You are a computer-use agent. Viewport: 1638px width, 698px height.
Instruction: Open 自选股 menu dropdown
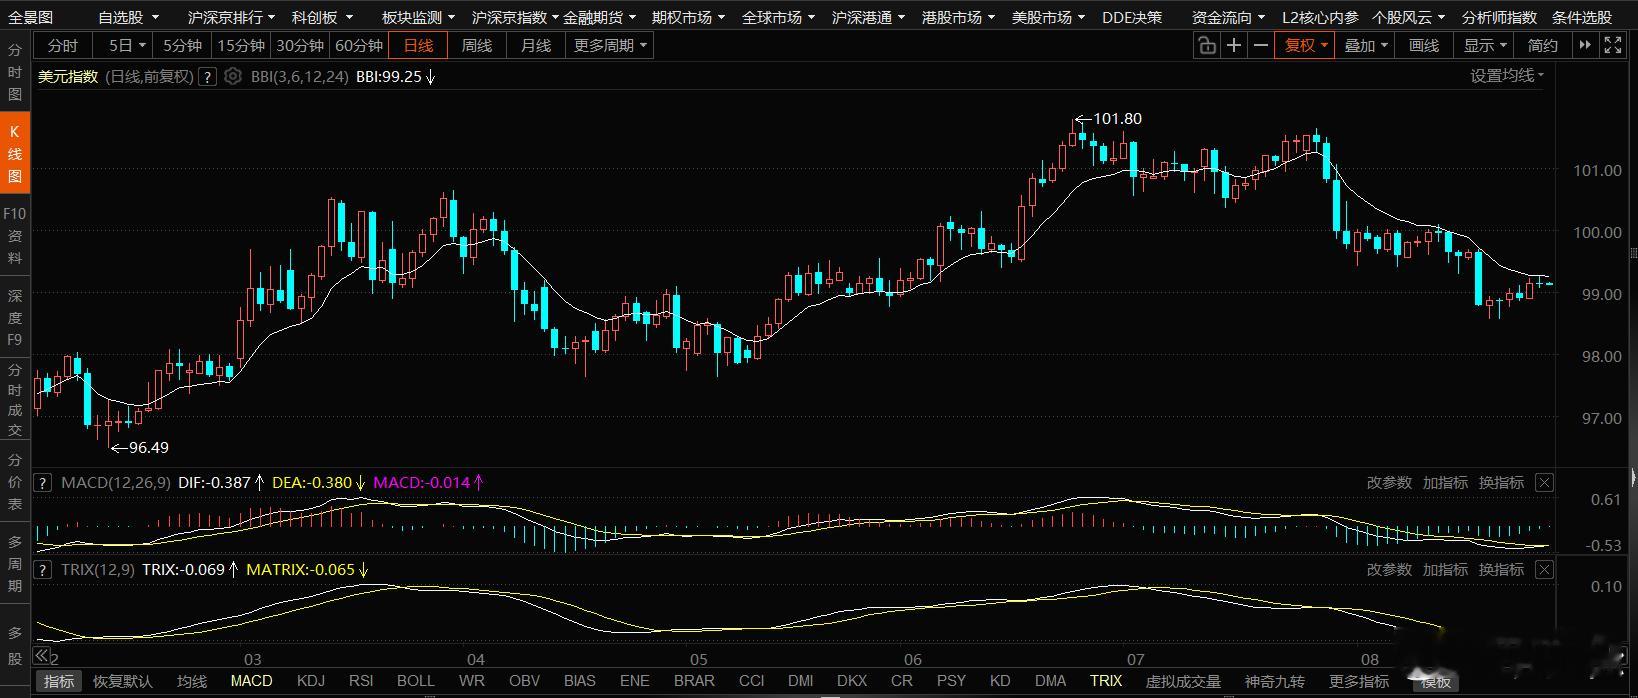[128, 17]
